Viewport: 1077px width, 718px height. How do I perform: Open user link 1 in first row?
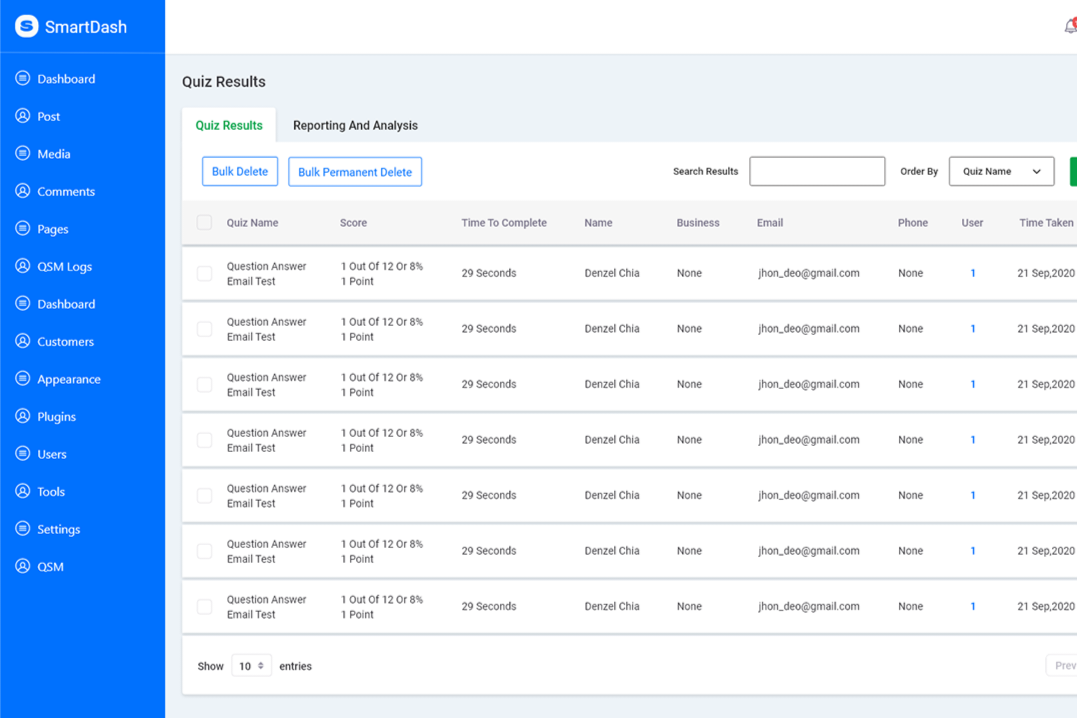pos(973,273)
